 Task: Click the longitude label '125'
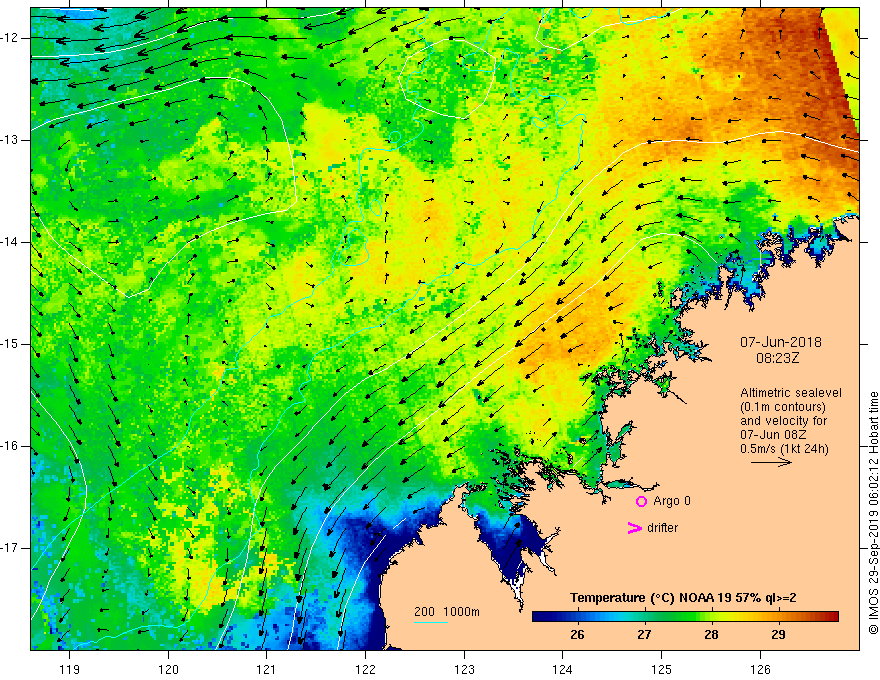pos(662,669)
